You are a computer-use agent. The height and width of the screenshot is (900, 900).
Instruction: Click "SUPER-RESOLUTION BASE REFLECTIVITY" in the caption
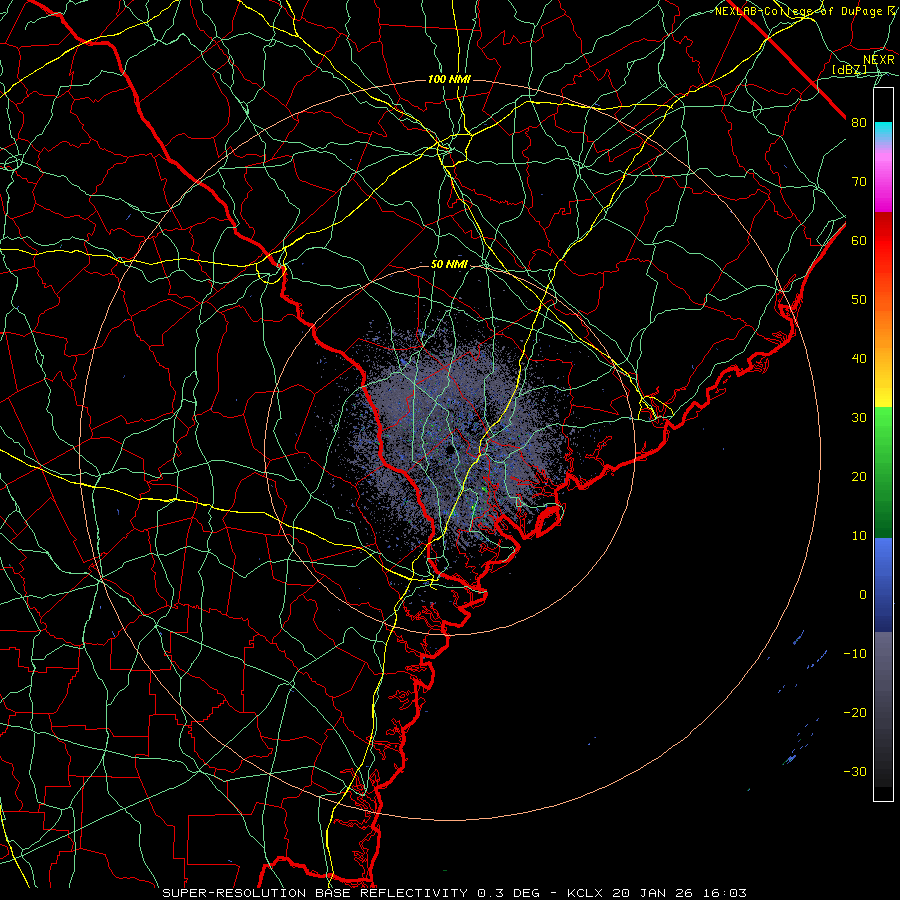(315, 893)
